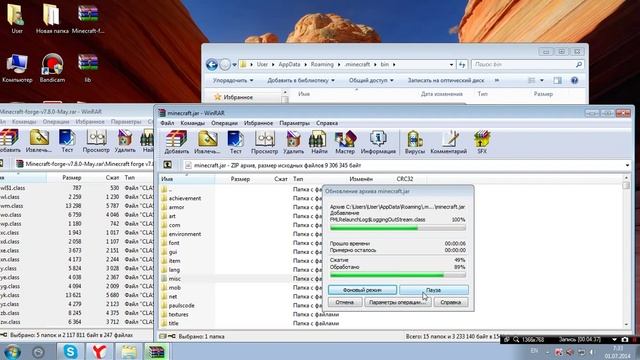Image resolution: width=640 pixels, height=360 pixels.
Task: Open the Explorer address bar history dropdown
Action: [451, 64]
